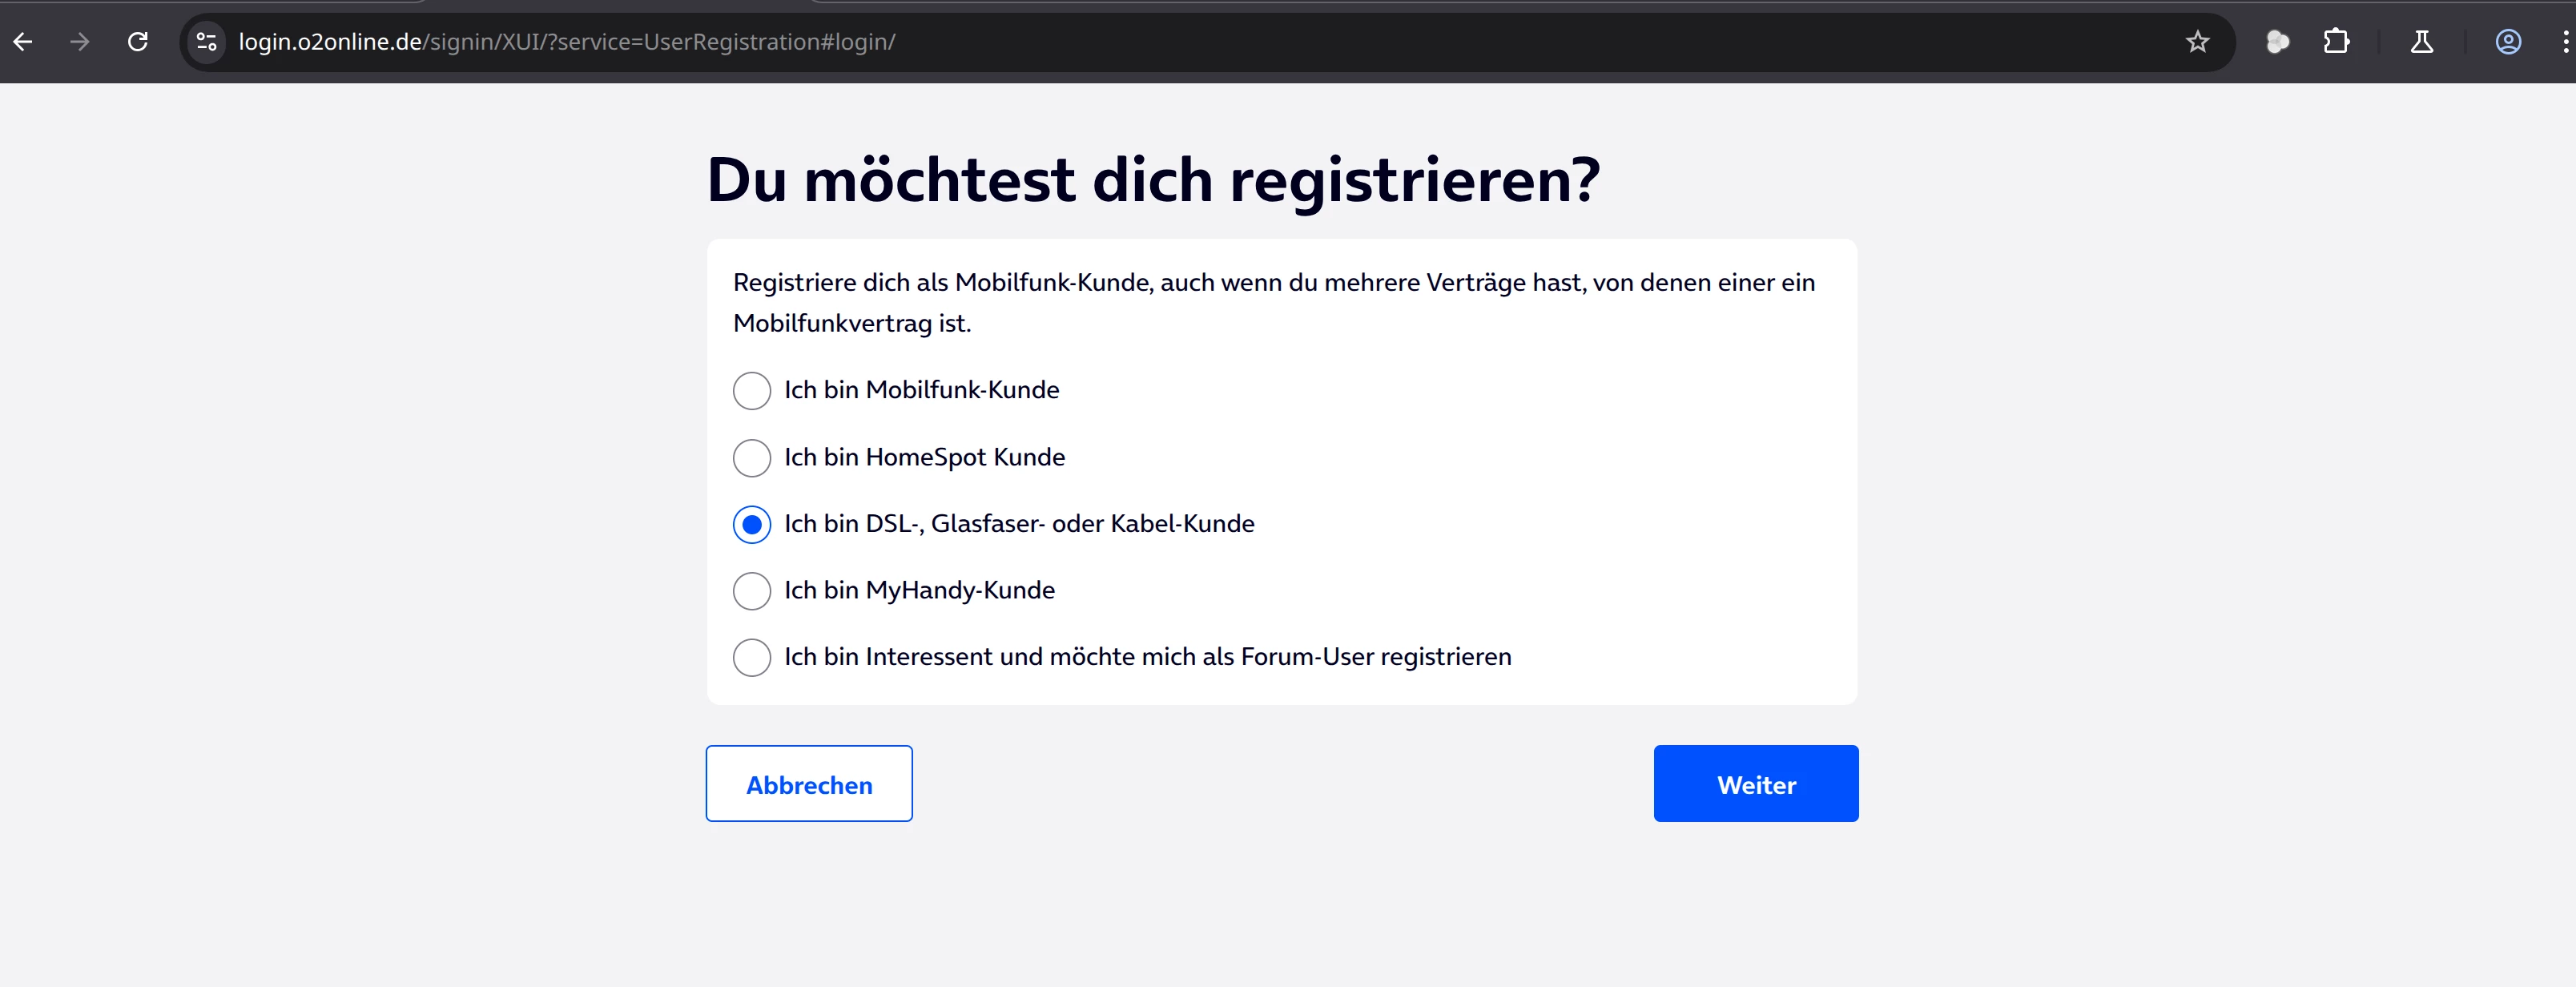Choose Ich bin HomeSpot Kunde option

point(752,458)
